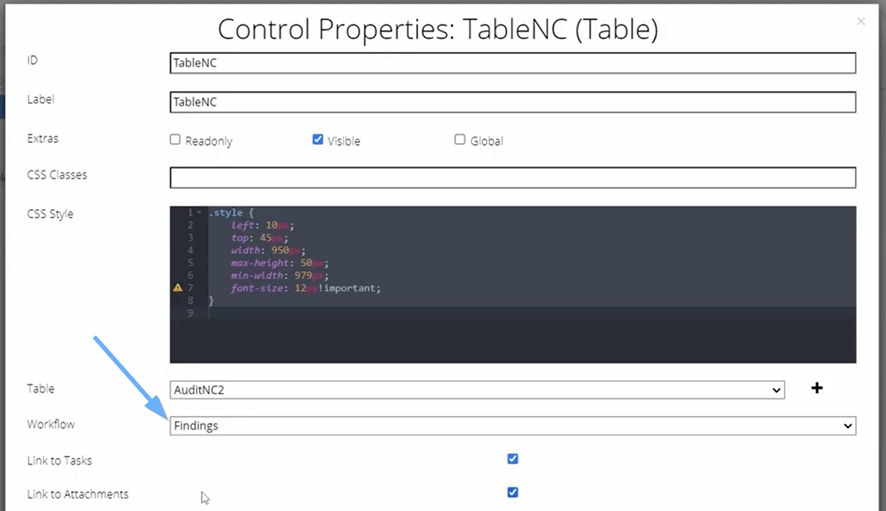Click the Global label text

pyautogui.click(x=487, y=141)
